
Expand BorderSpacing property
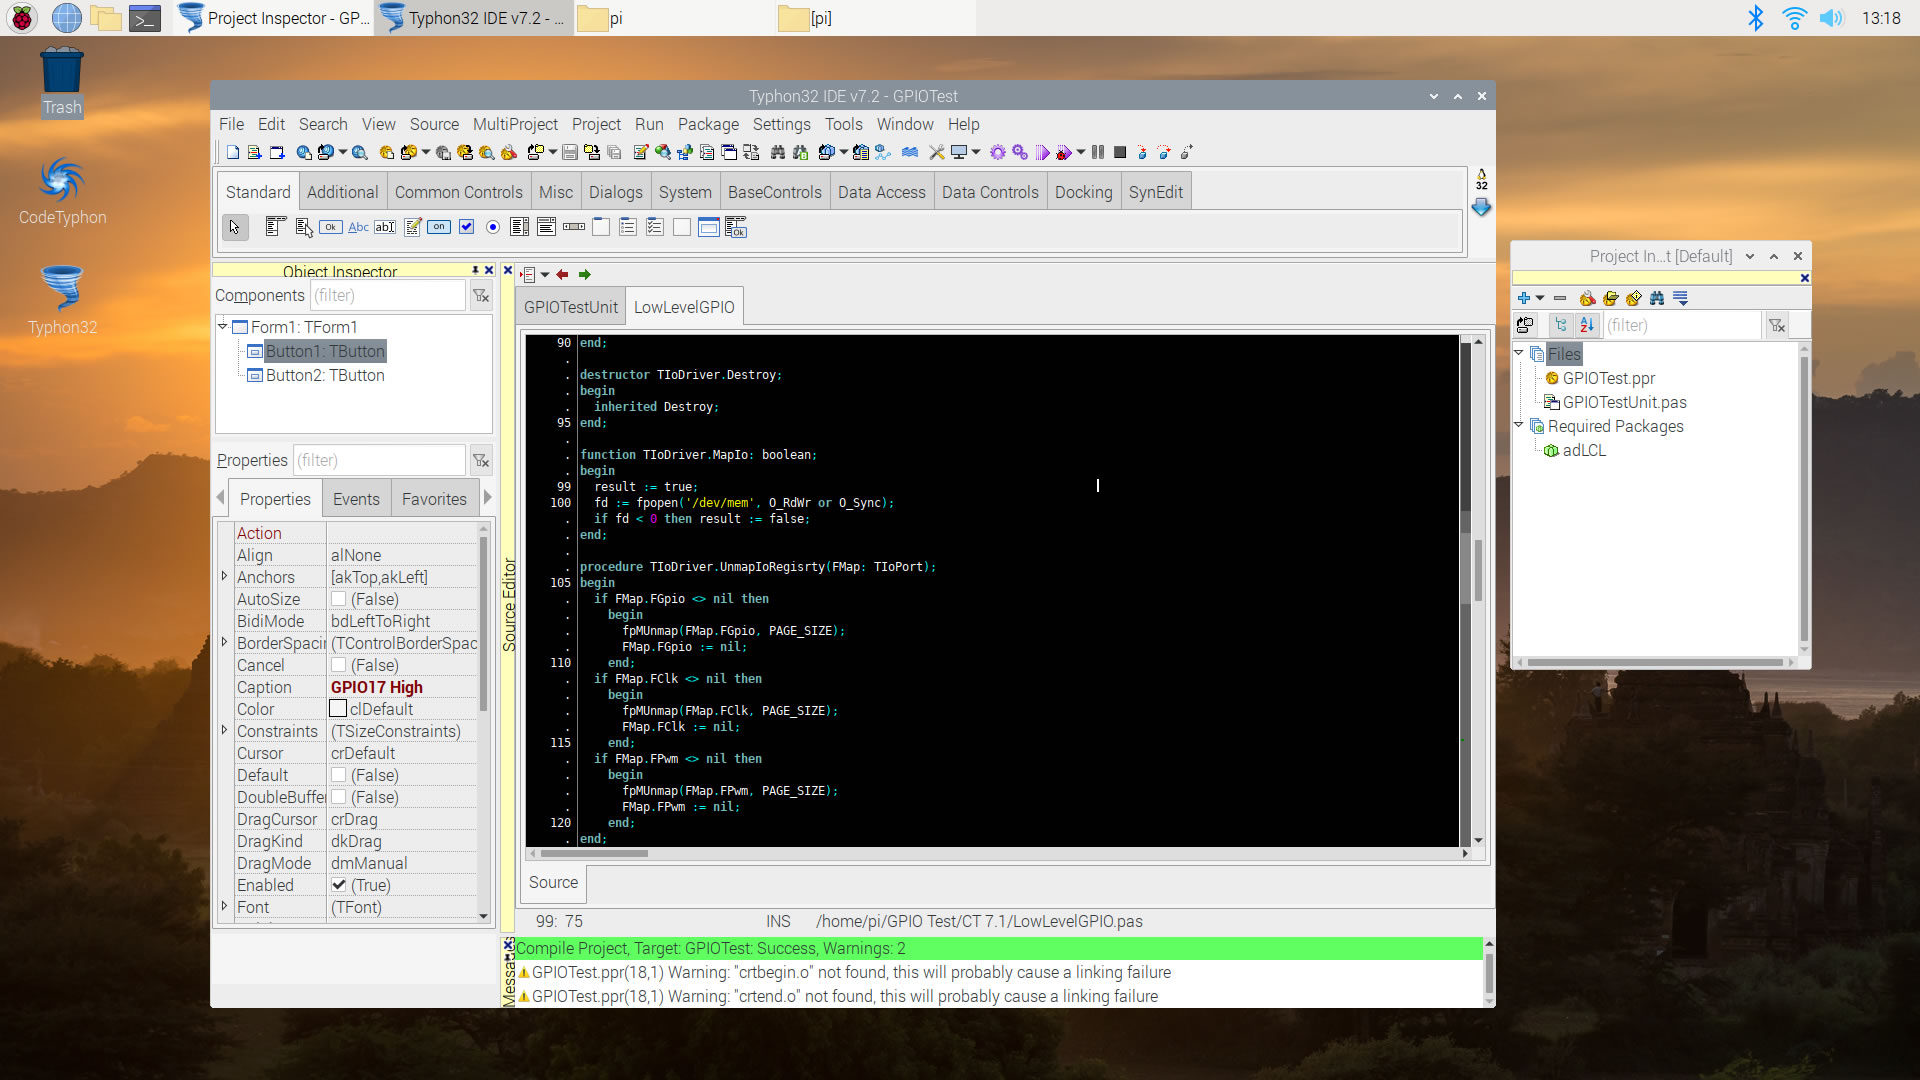(224, 642)
